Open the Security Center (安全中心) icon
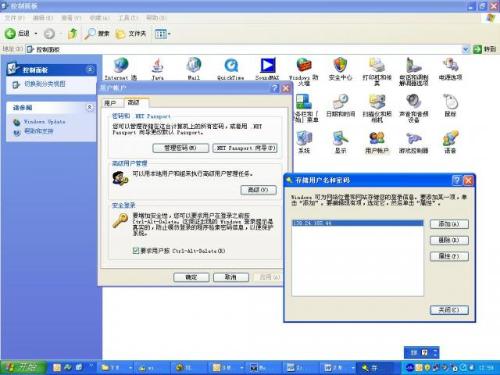500x375 pixels. tap(340, 69)
